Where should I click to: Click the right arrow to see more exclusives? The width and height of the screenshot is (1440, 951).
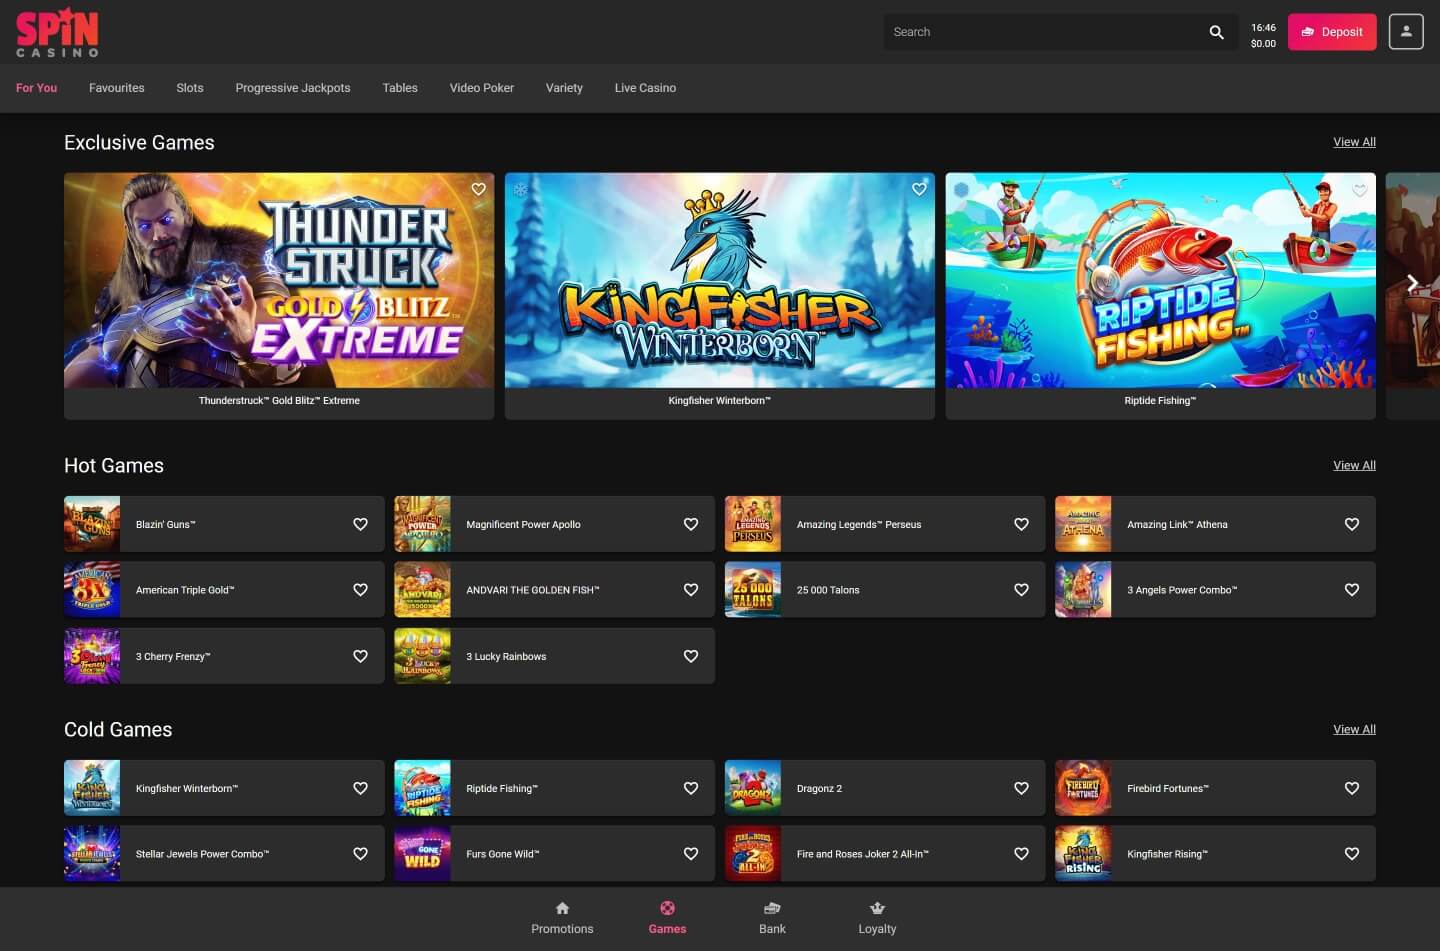coord(1413,282)
